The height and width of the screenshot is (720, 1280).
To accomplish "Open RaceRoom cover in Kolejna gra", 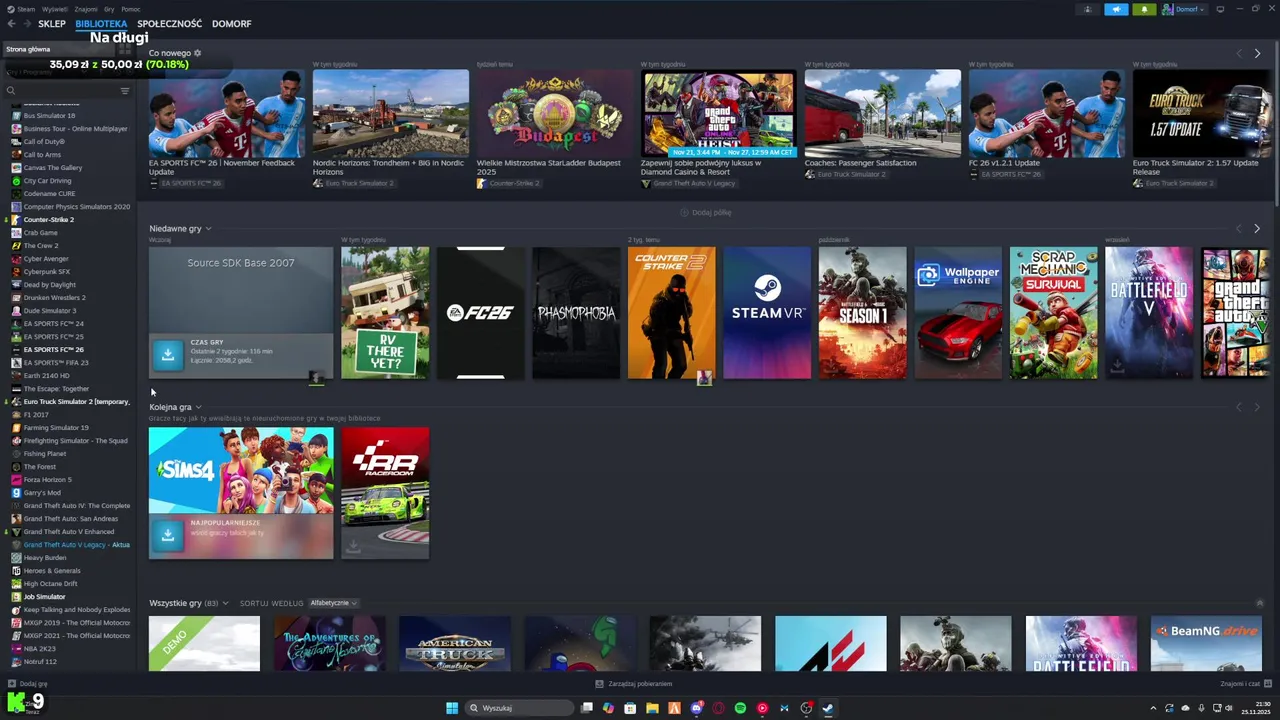I will point(385,493).
